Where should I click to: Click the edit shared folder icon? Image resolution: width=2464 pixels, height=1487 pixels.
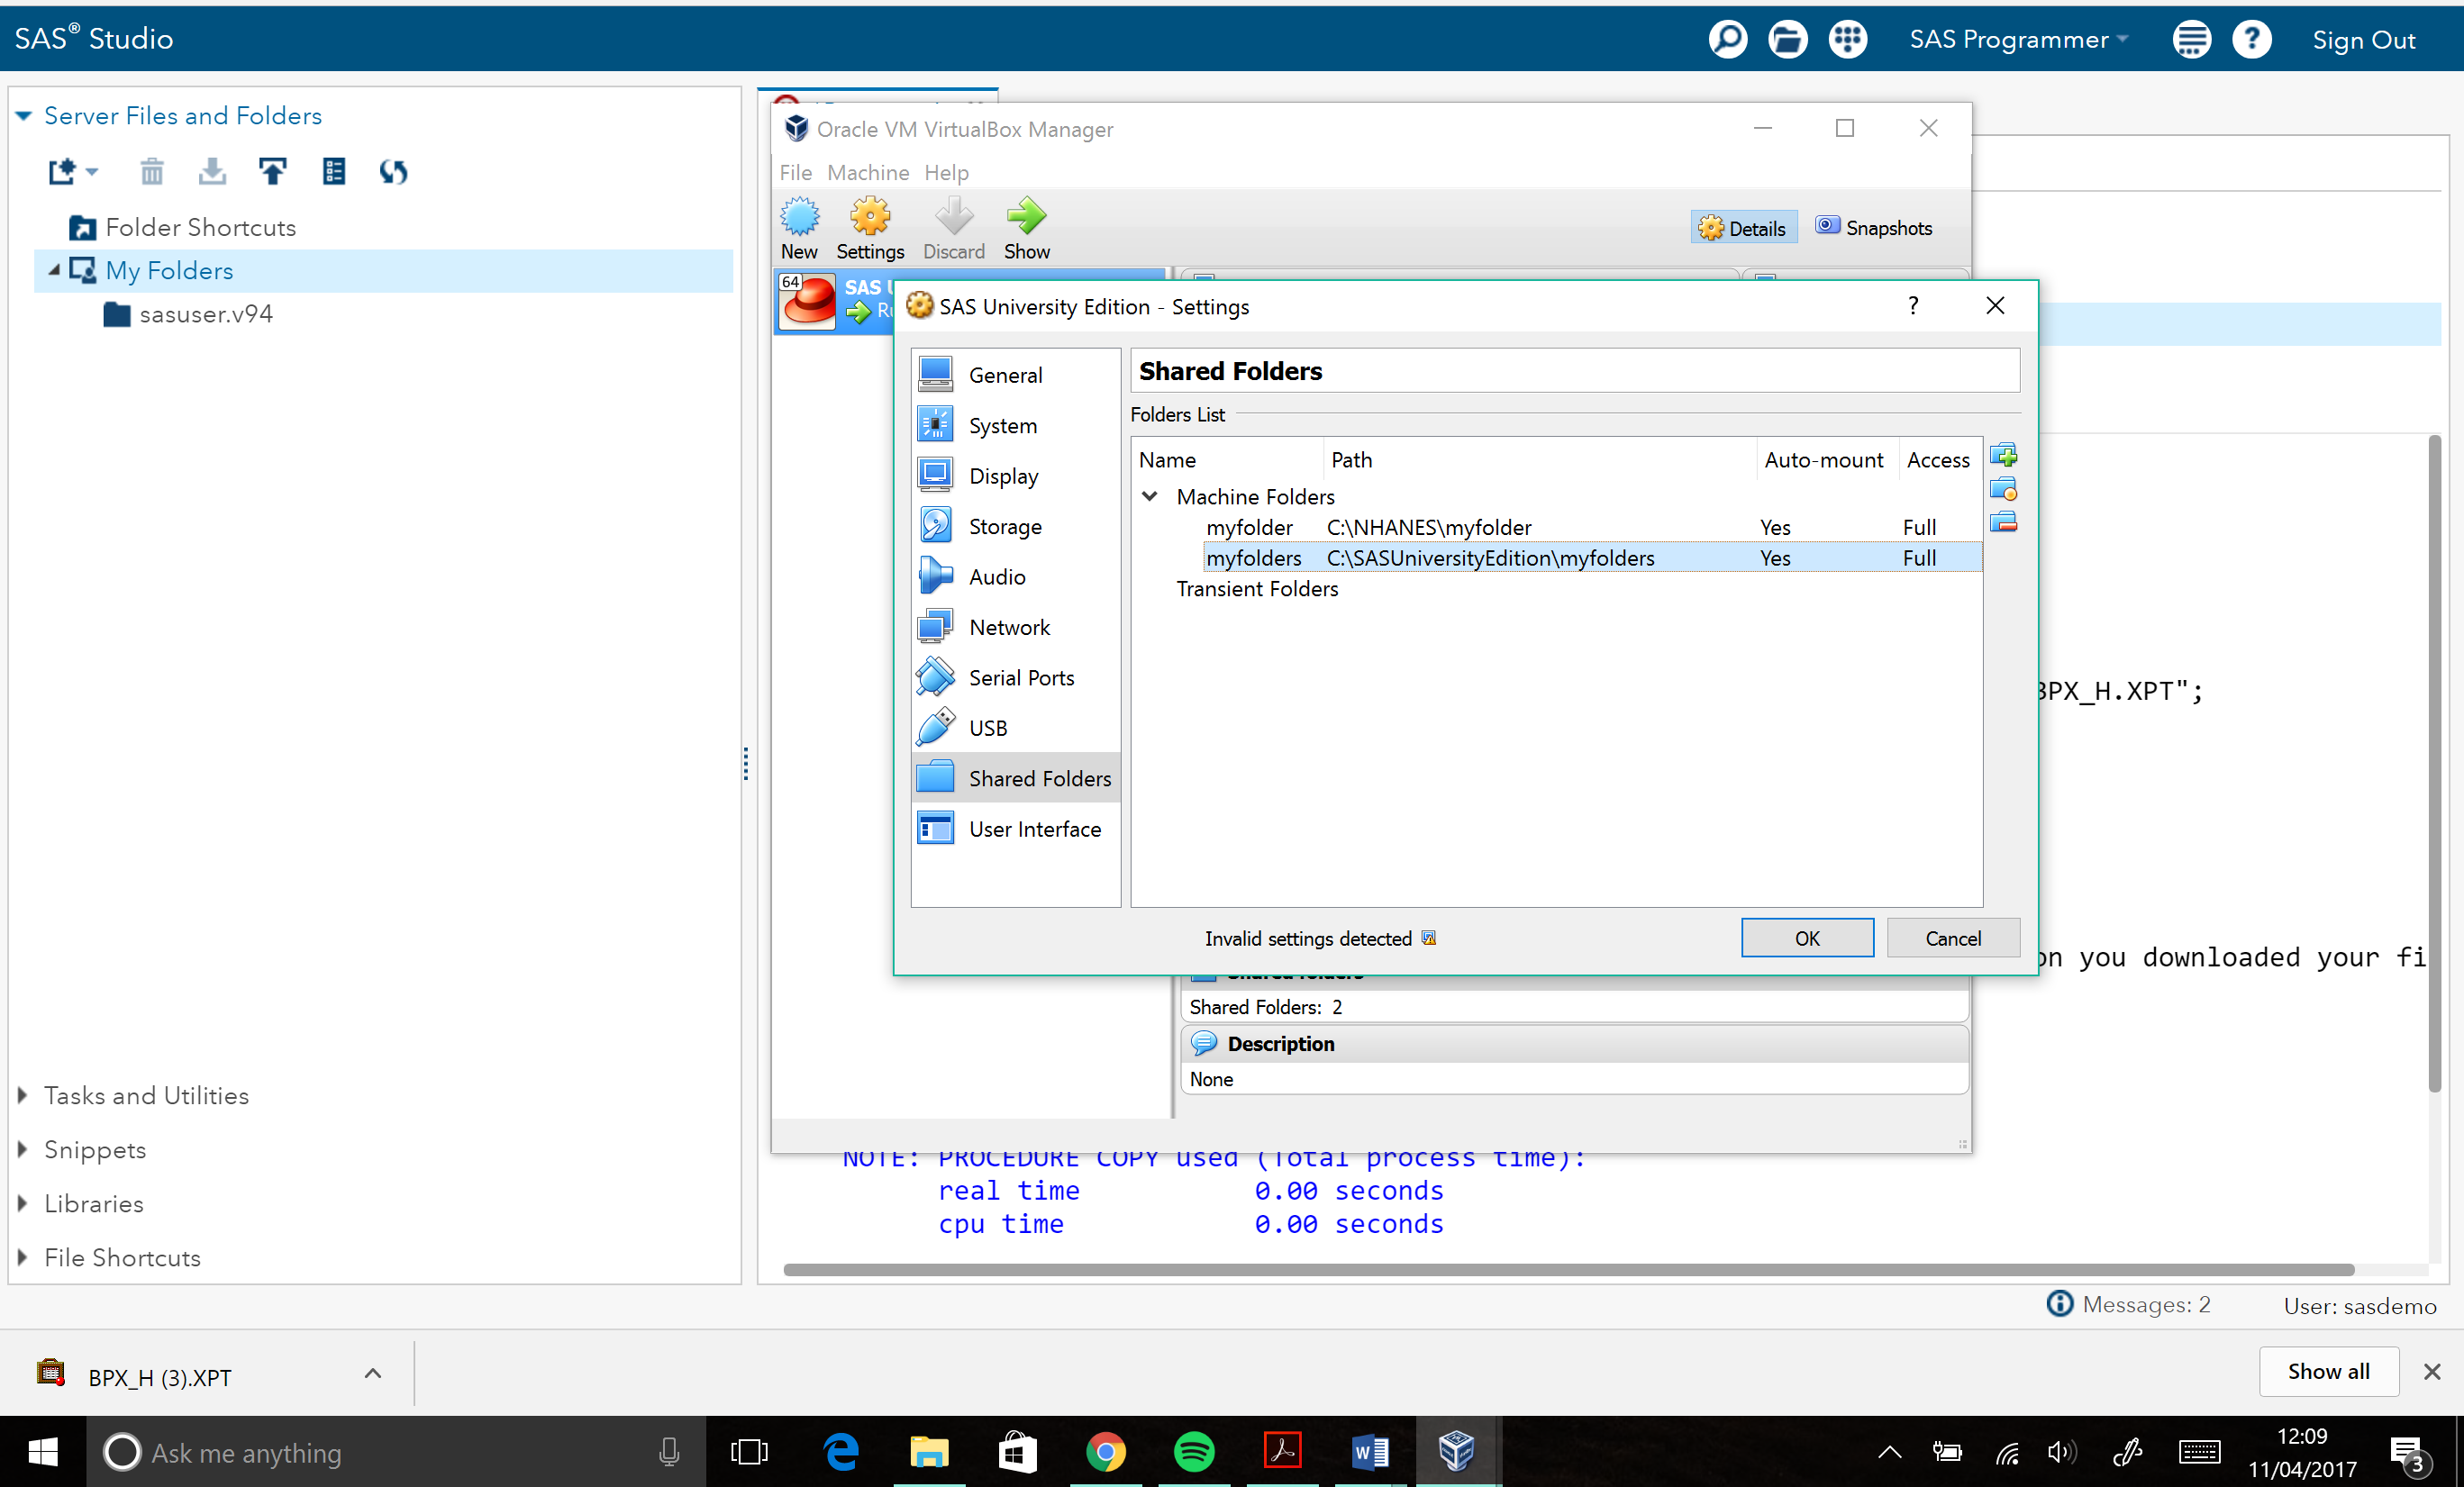(x=2003, y=489)
